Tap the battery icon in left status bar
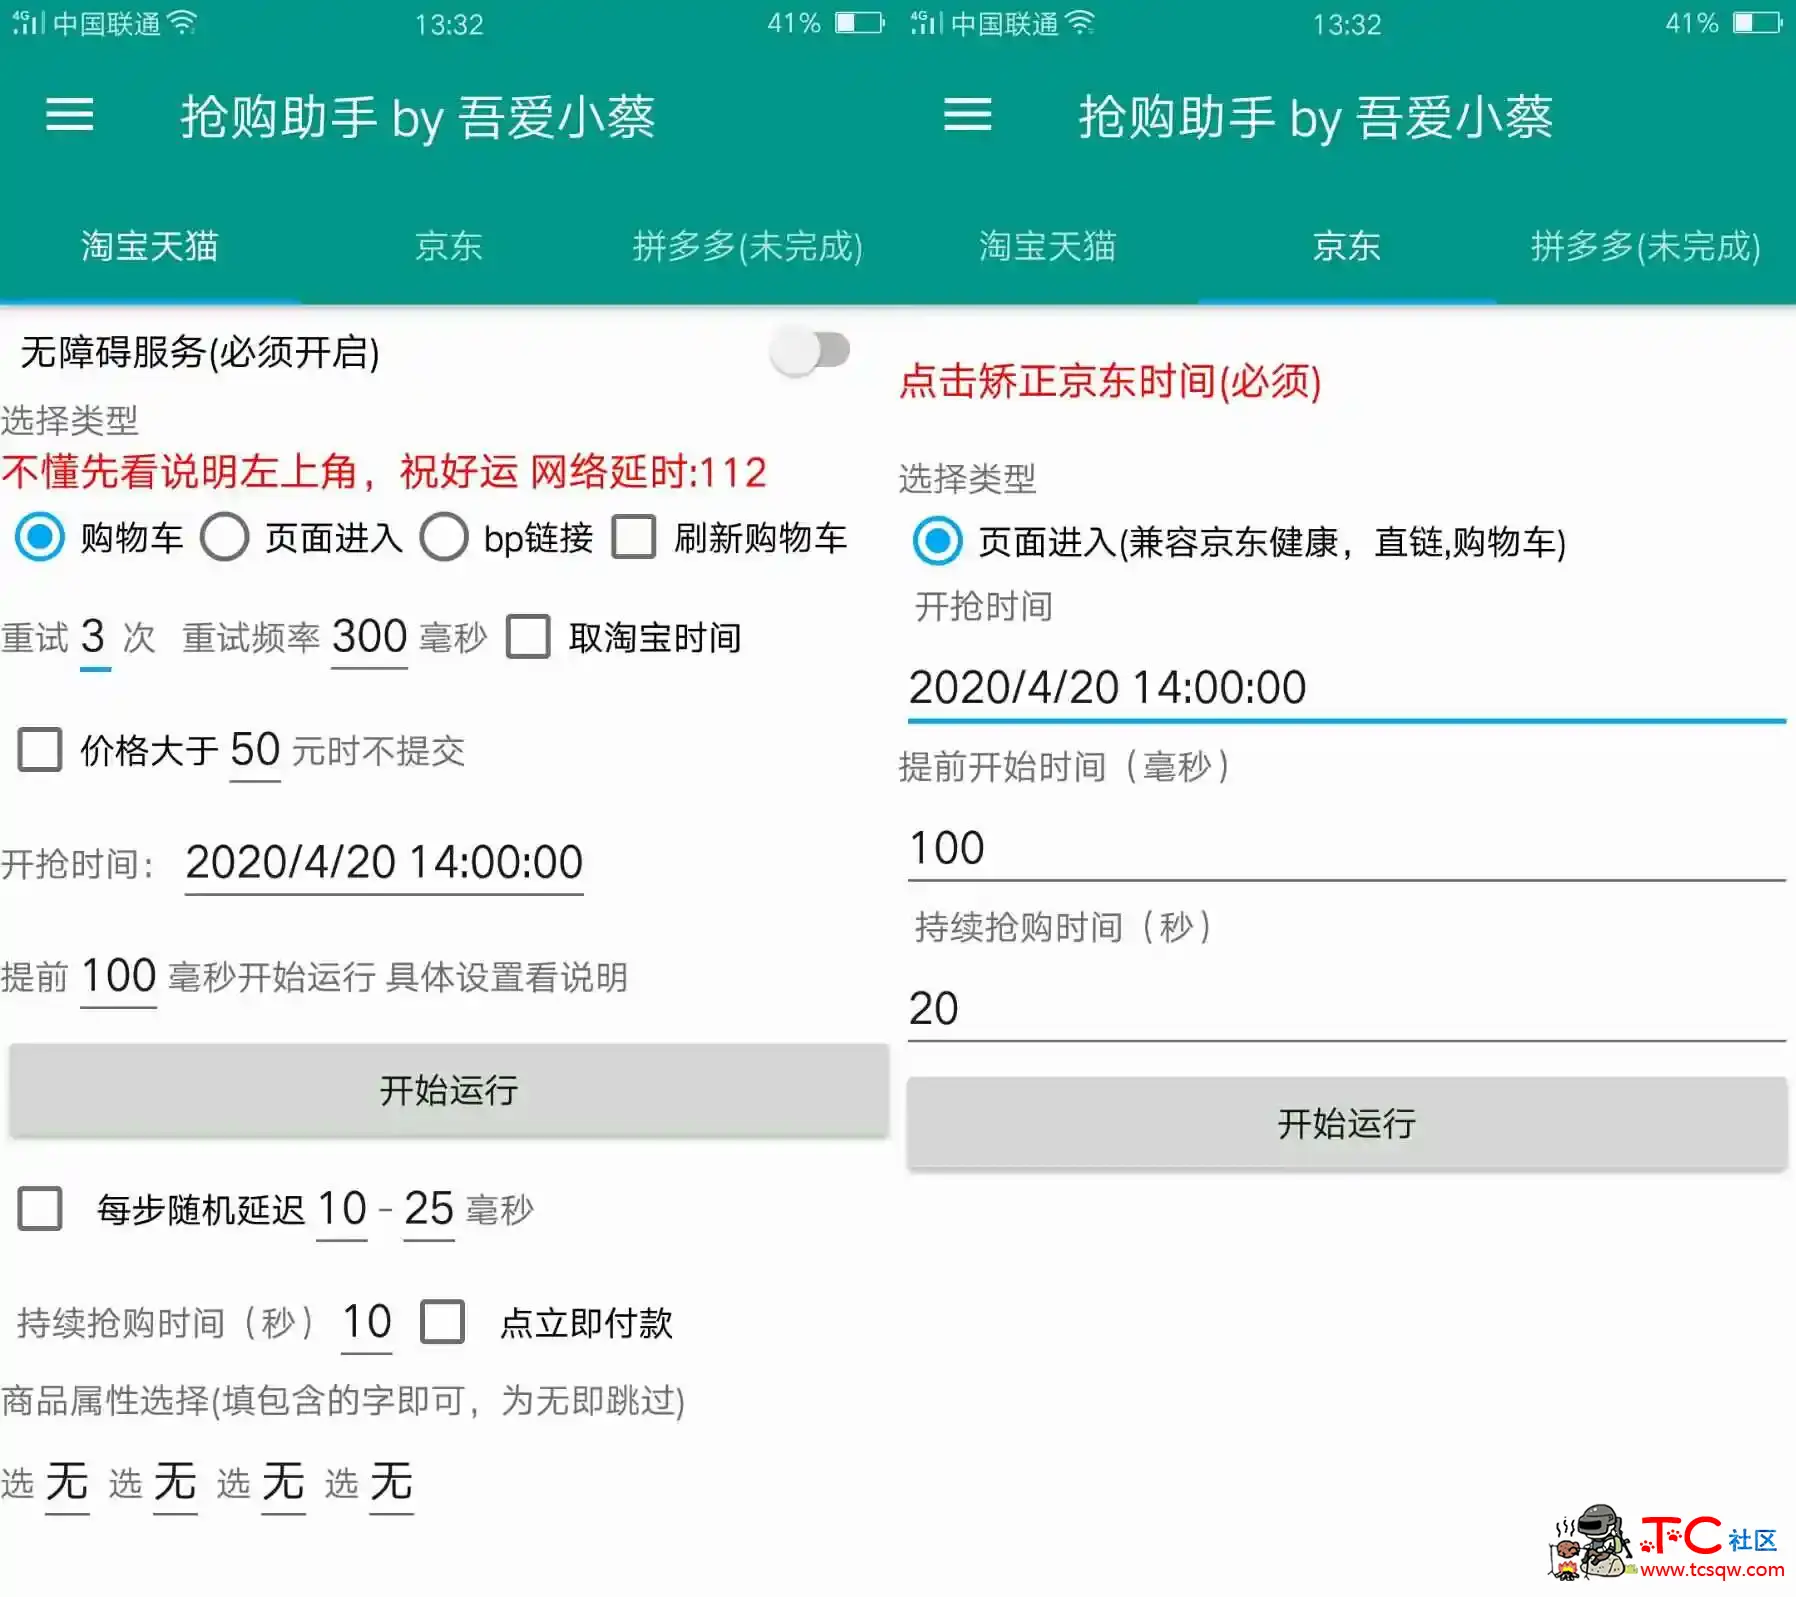This screenshot has width=1796, height=1597. click(860, 23)
